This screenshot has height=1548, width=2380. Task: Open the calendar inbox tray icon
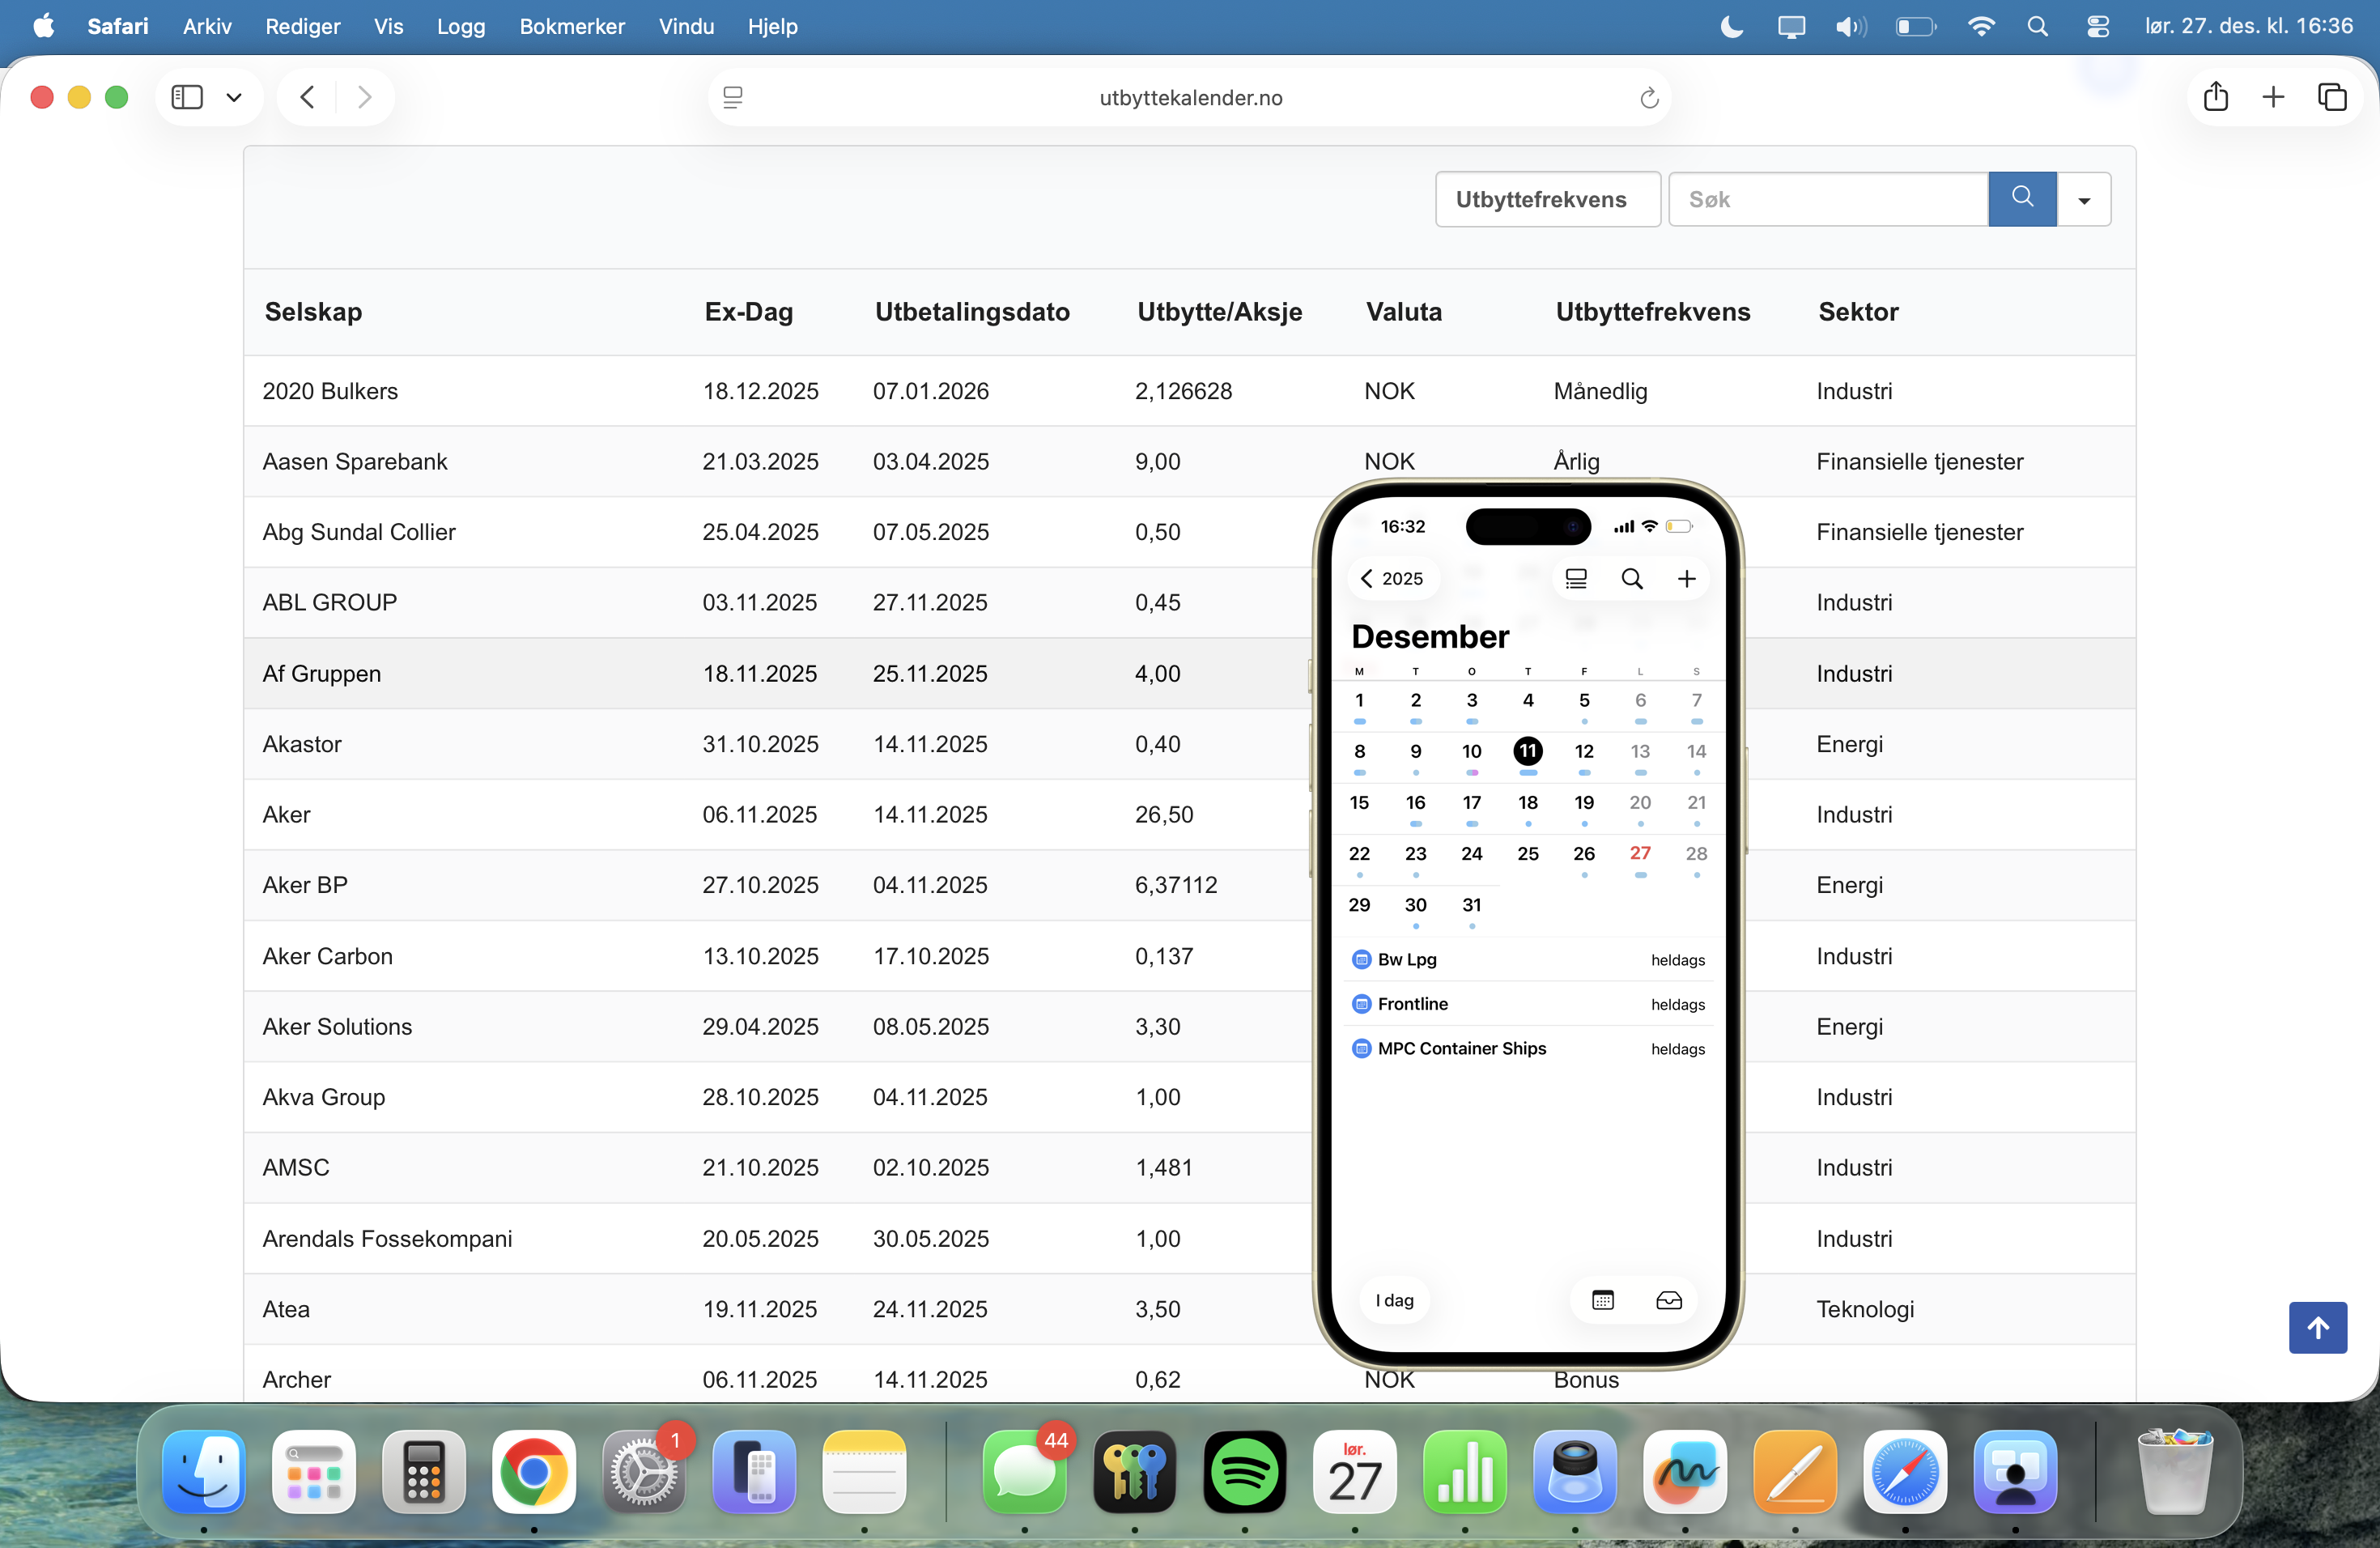(x=1668, y=1300)
